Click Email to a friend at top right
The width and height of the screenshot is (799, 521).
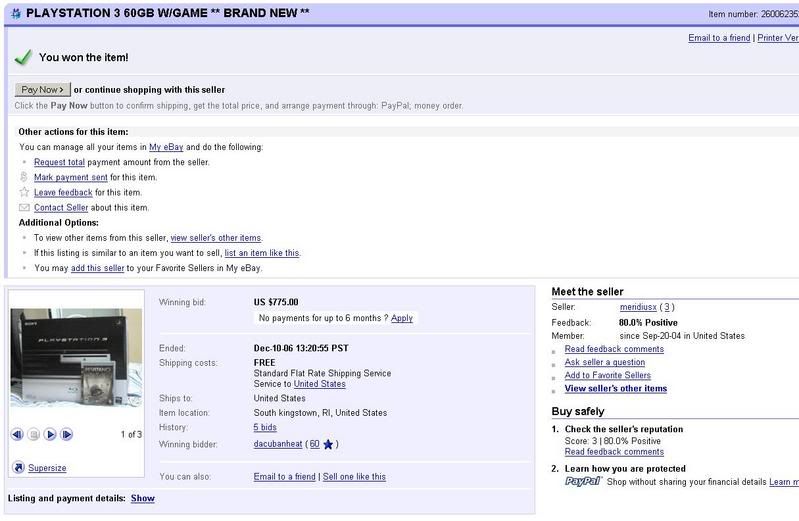719,38
